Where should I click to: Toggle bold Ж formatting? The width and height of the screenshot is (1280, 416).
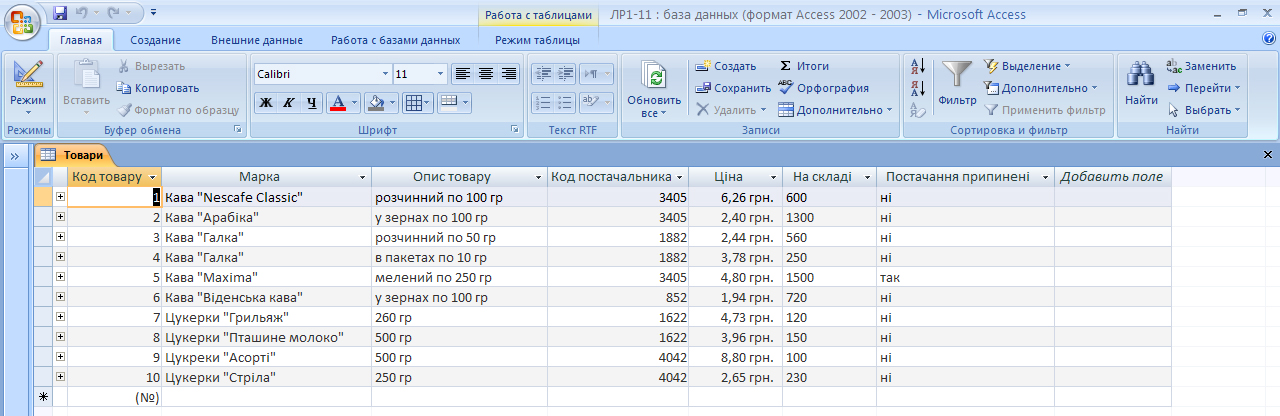265,102
